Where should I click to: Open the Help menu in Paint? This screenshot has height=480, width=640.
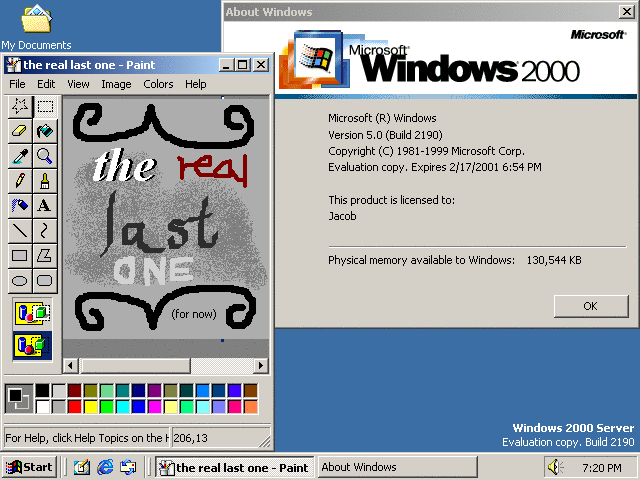point(196,84)
